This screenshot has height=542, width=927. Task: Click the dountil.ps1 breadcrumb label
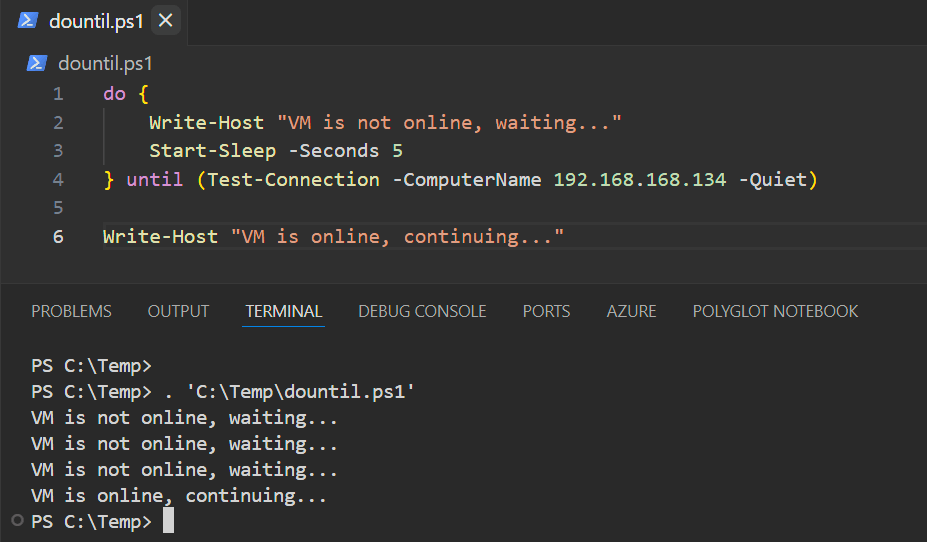tap(105, 63)
